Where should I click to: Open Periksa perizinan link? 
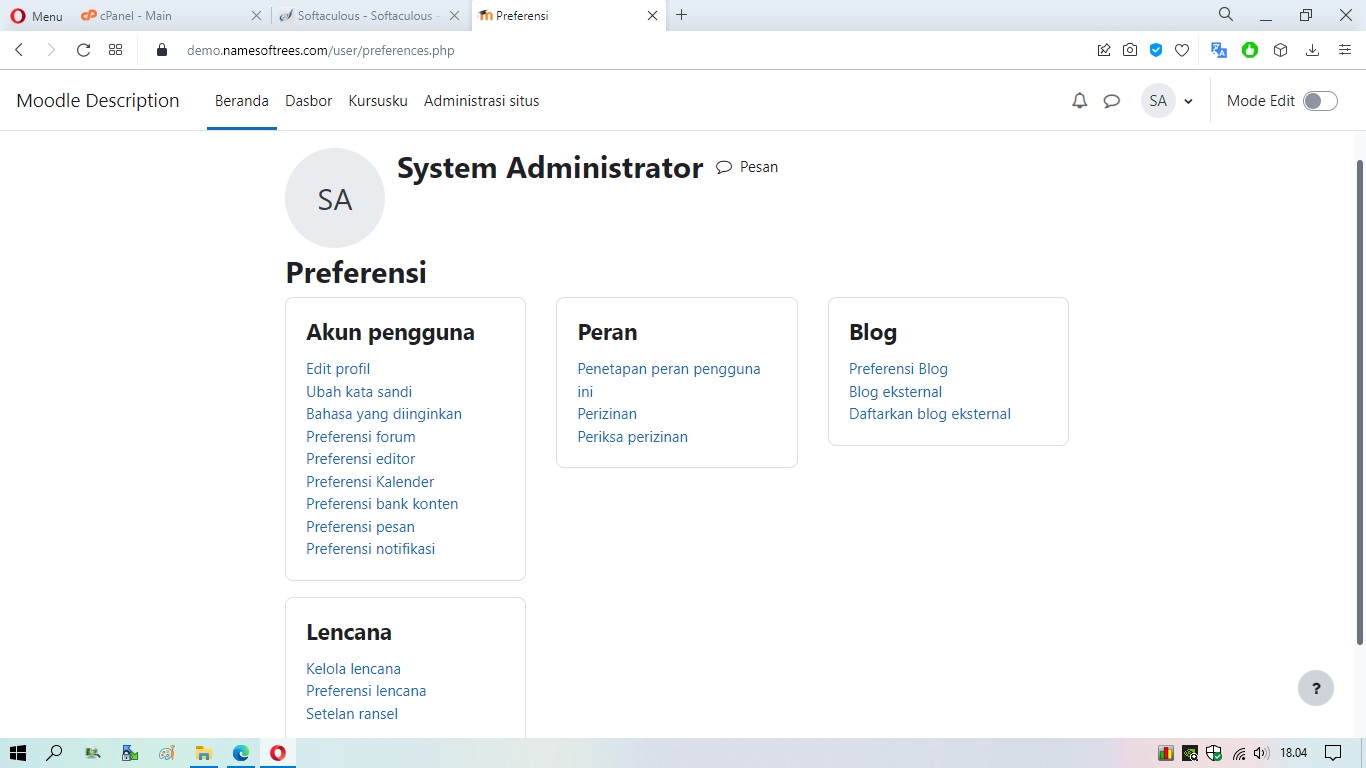(x=633, y=437)
